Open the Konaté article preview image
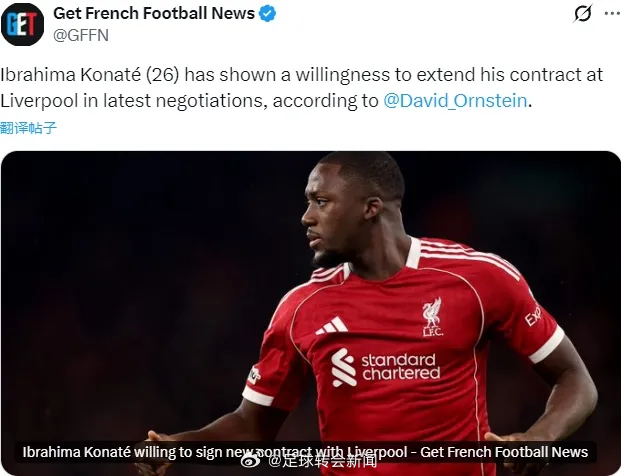The image size is (621, 476). pyautogui.click(x=310, y=313)
